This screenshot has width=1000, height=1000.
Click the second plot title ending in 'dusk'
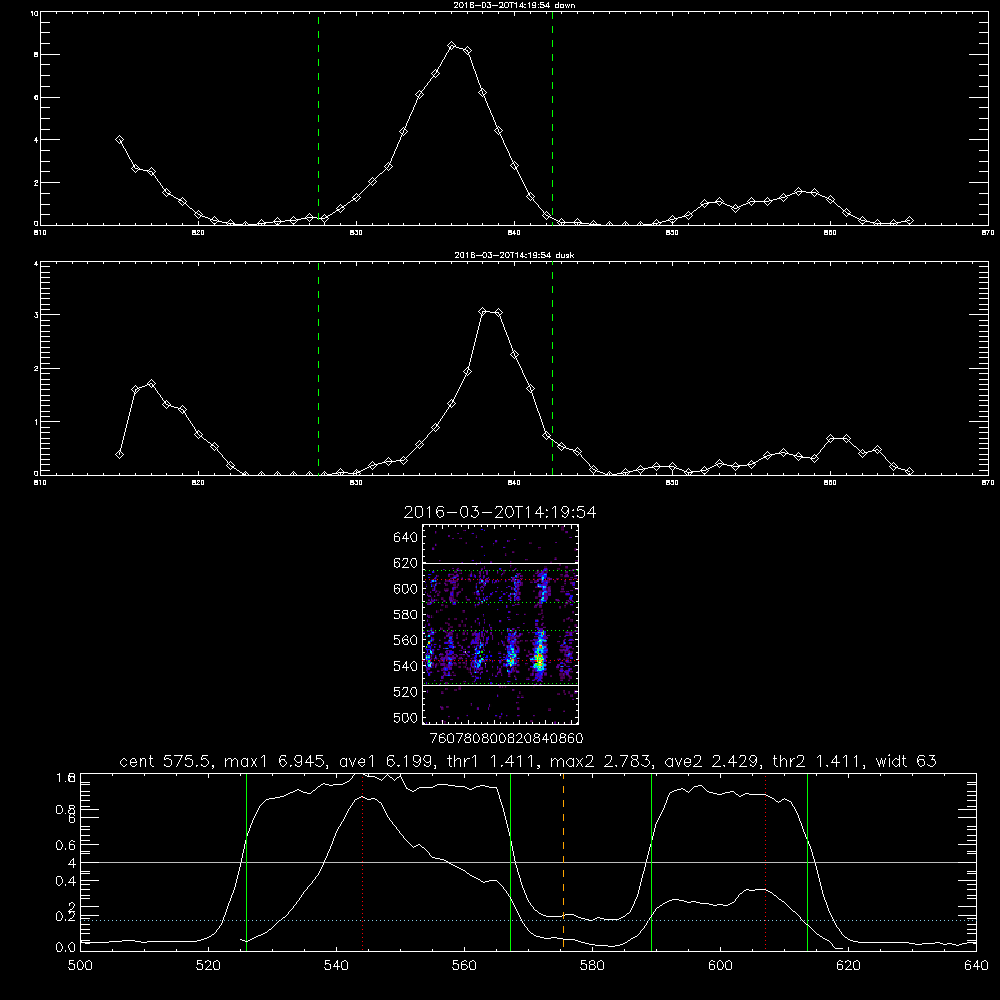(514, 255)
